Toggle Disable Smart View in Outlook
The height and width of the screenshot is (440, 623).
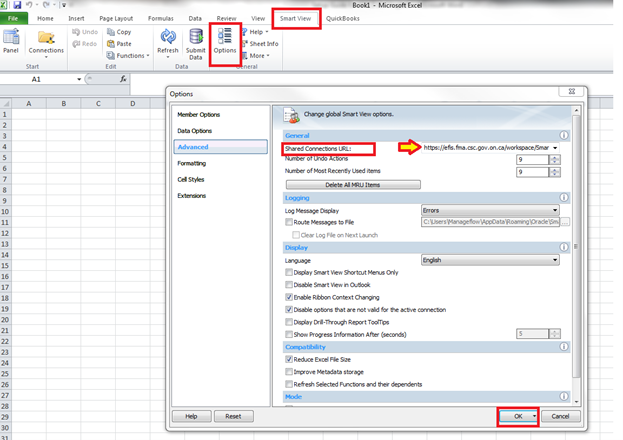290,285
